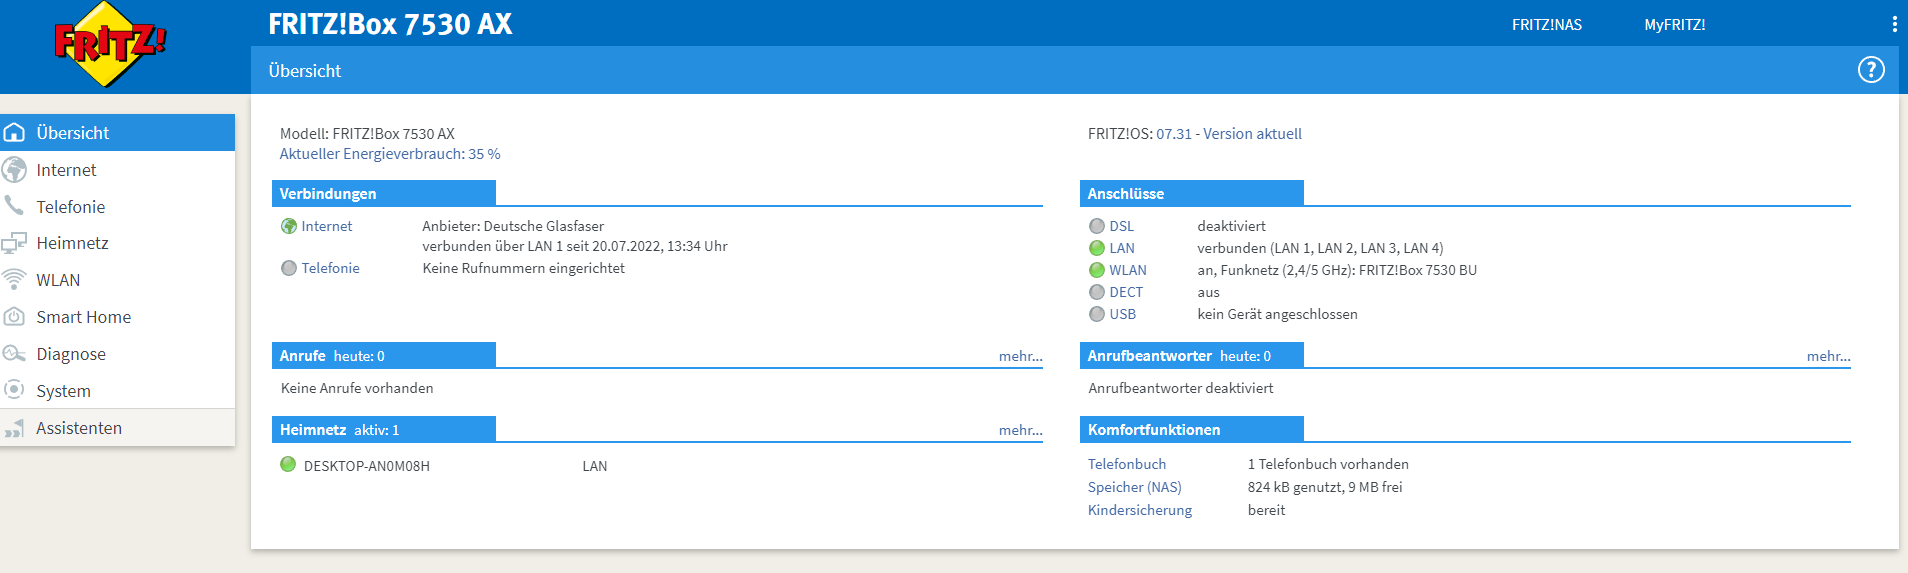
Task: Click the Assistenten icon in sidebar
Action: pyautogui.click(x=14, y=428)
